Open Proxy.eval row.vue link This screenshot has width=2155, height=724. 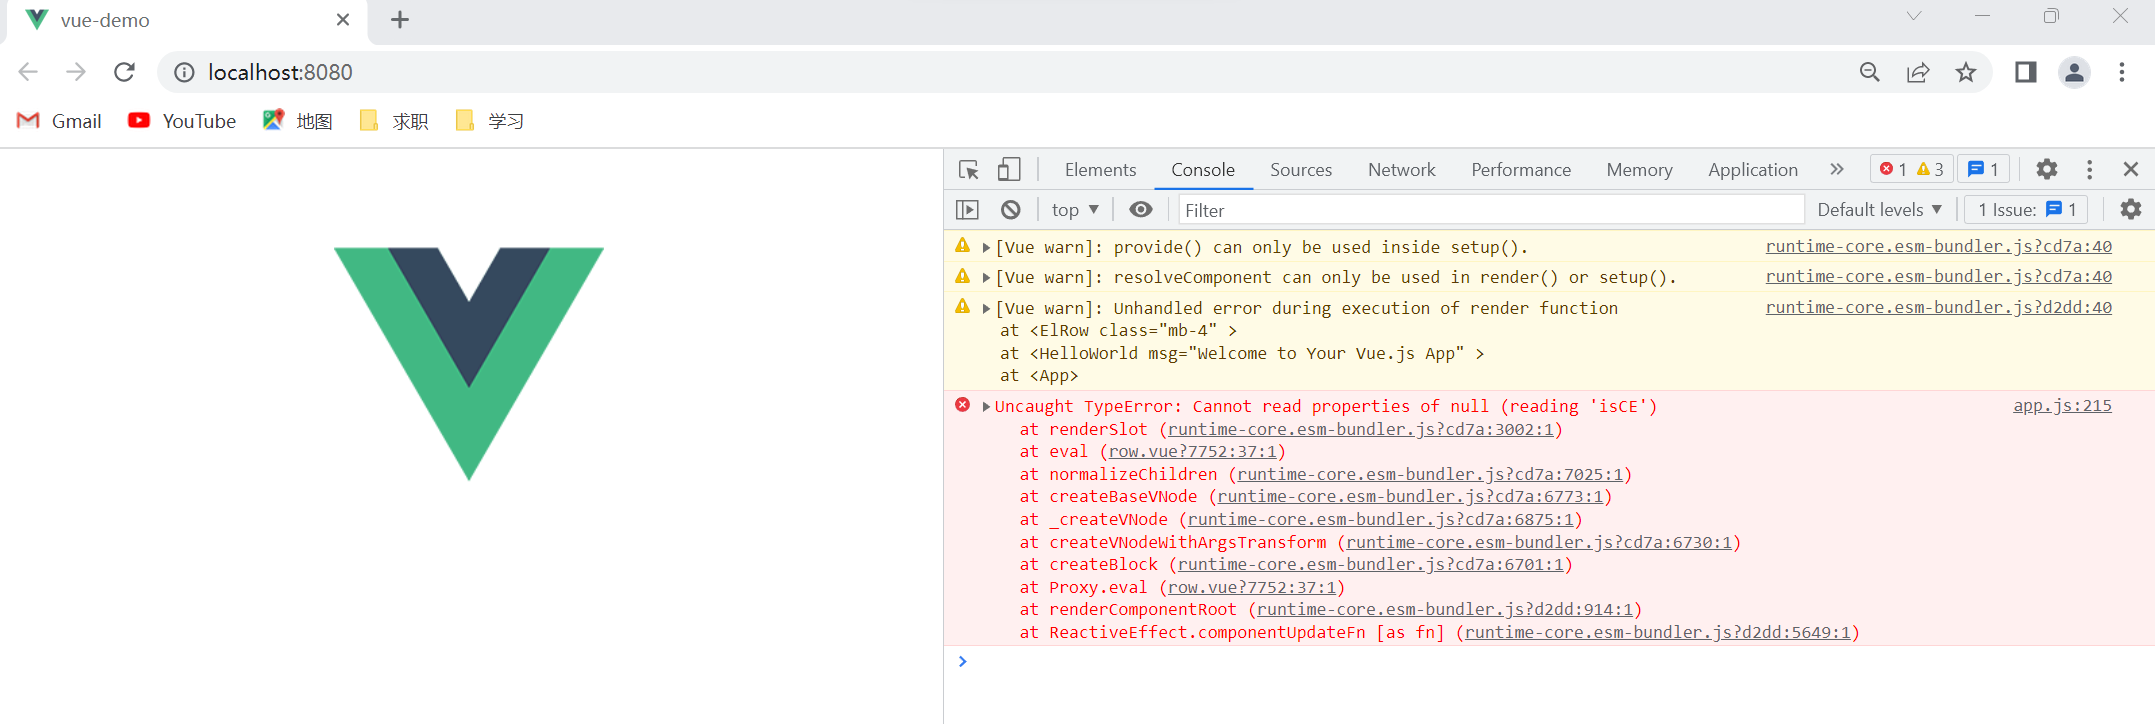(x=1252, y=587)
